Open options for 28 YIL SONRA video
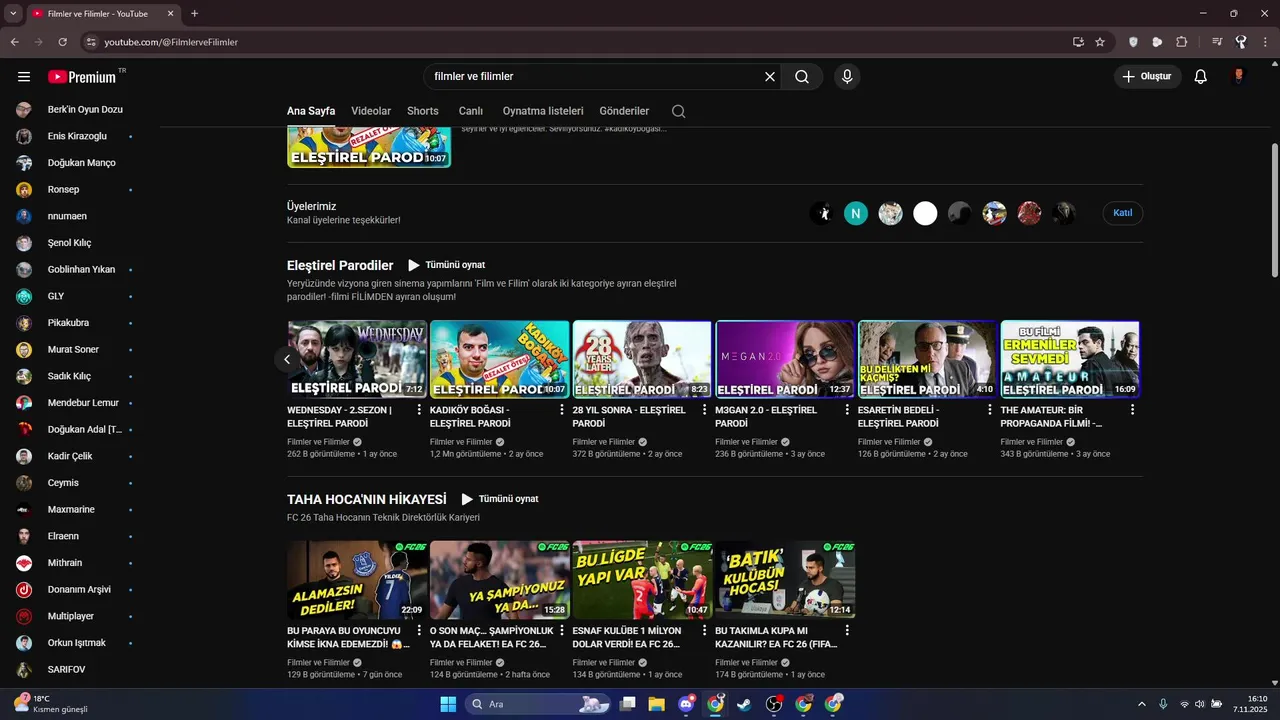This screenshot has width=1280, height=720. (x=704, y=410)
